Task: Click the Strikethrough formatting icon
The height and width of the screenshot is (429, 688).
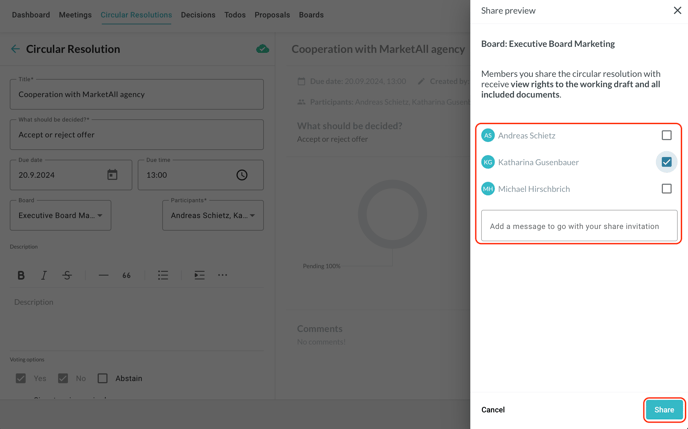Action: click(x=67, y=275)
